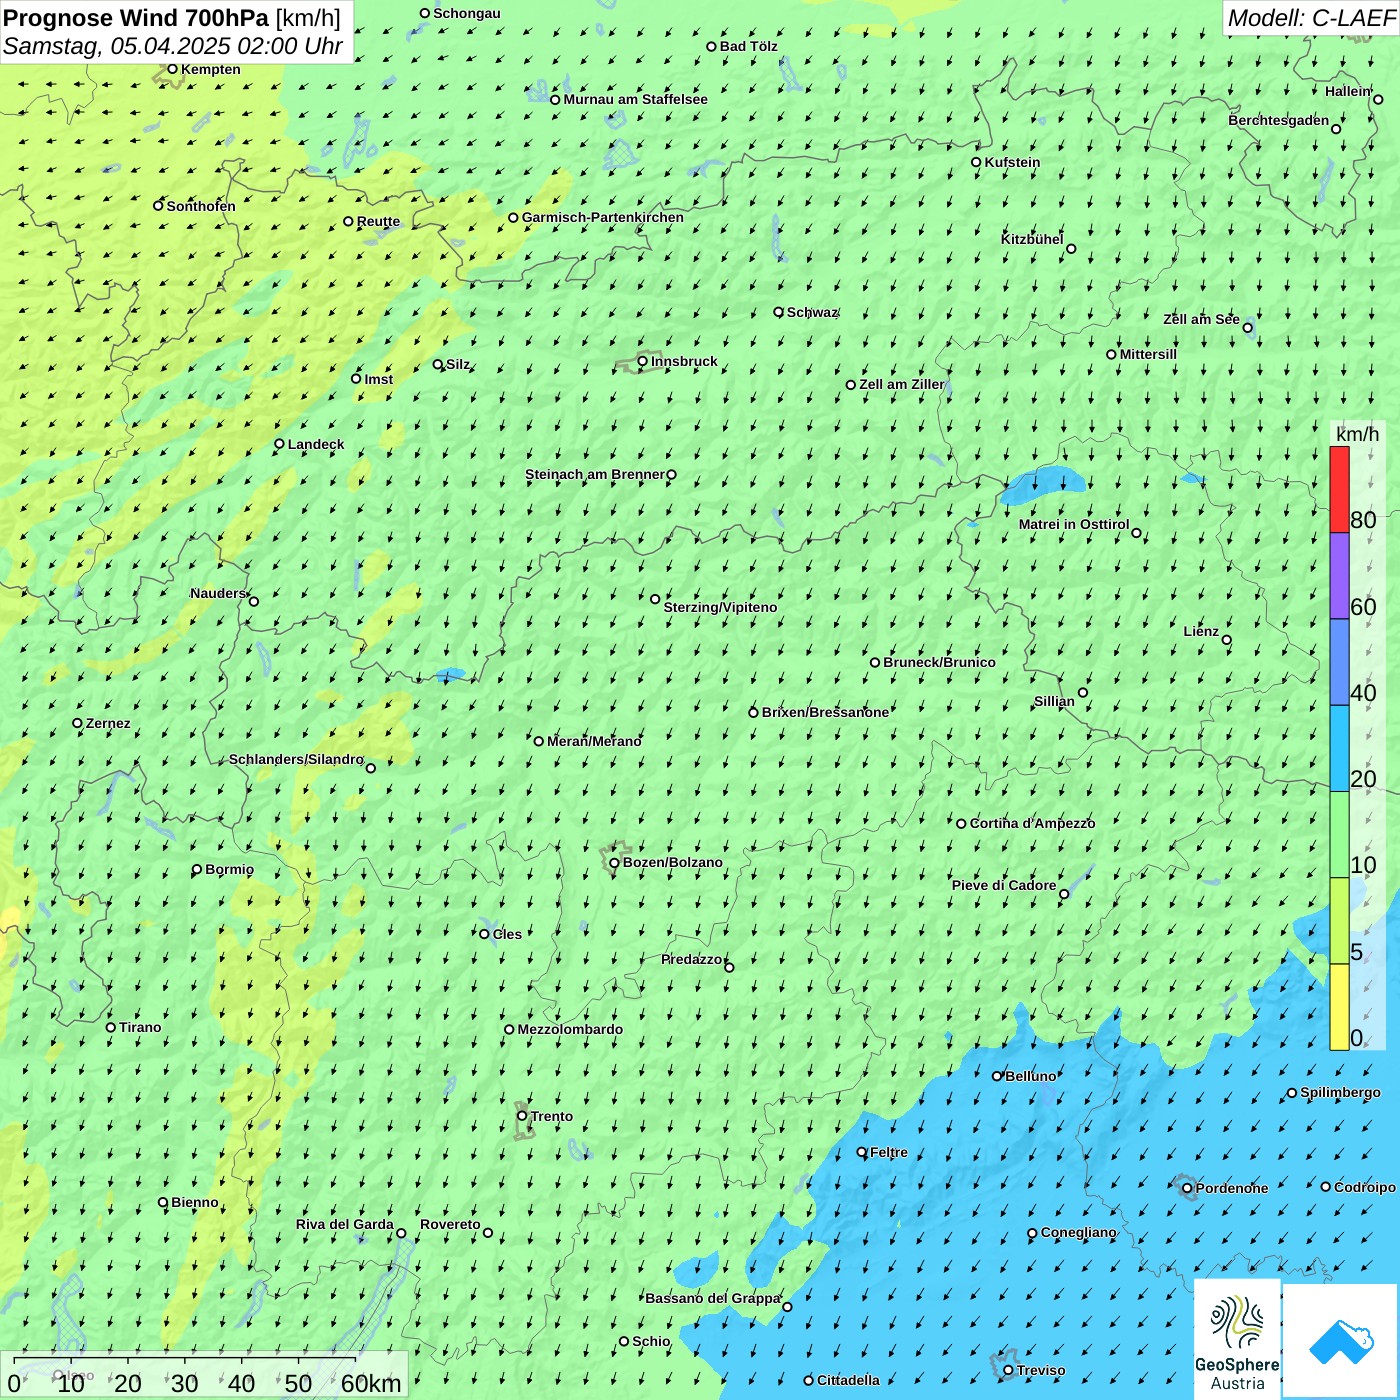
Task: Click the 'km/h' legend heading
Action: coord(1357,433)
